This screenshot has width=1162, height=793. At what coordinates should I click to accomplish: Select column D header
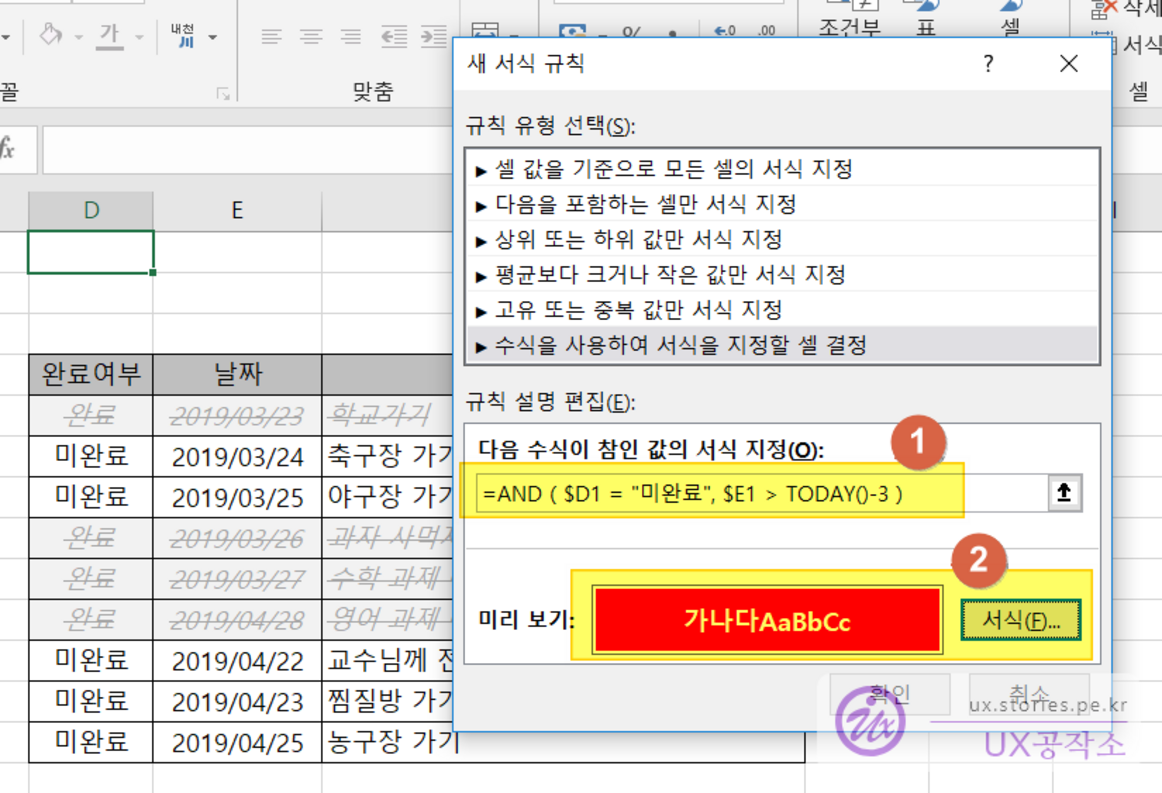[x=91, y=210]
